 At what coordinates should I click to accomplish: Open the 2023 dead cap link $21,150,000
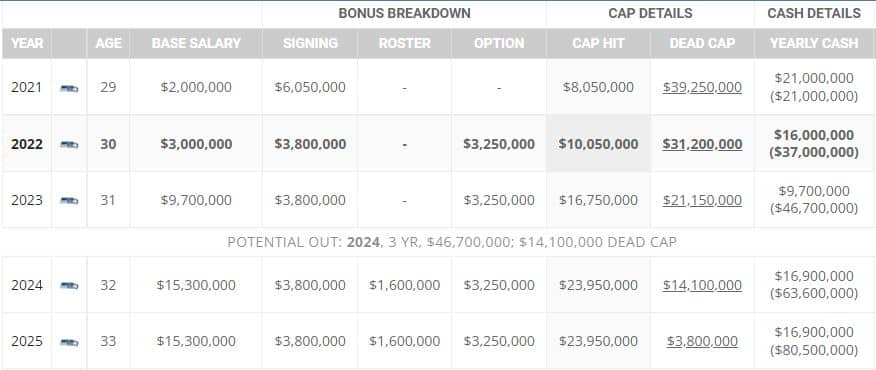[702, 200]
